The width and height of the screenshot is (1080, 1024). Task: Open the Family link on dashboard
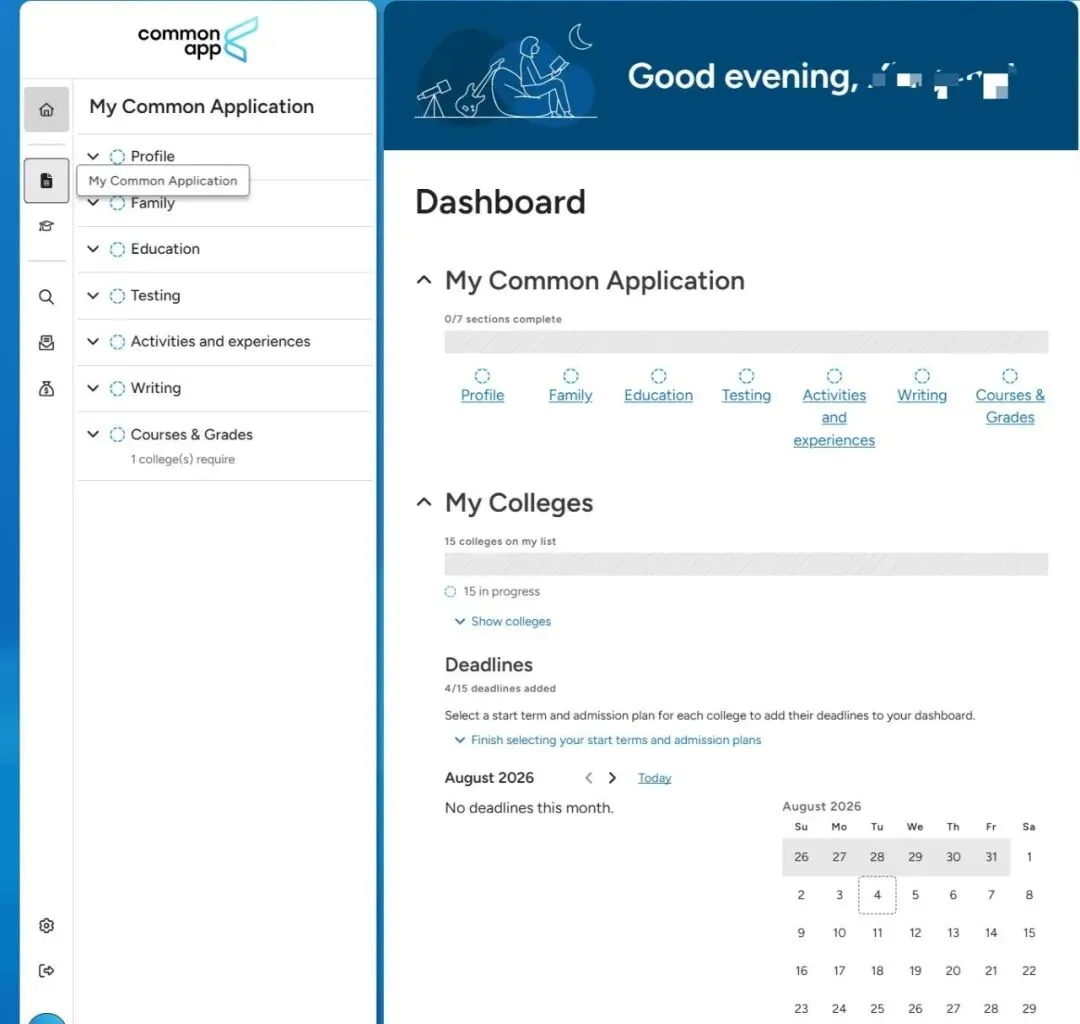pos(570,395)
